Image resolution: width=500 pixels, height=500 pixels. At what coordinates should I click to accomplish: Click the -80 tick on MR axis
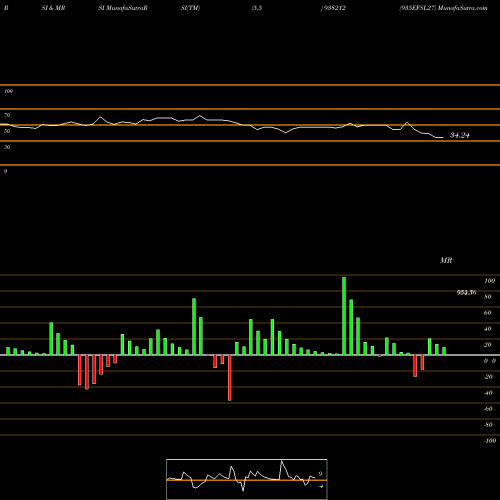(x=488, y=425)
